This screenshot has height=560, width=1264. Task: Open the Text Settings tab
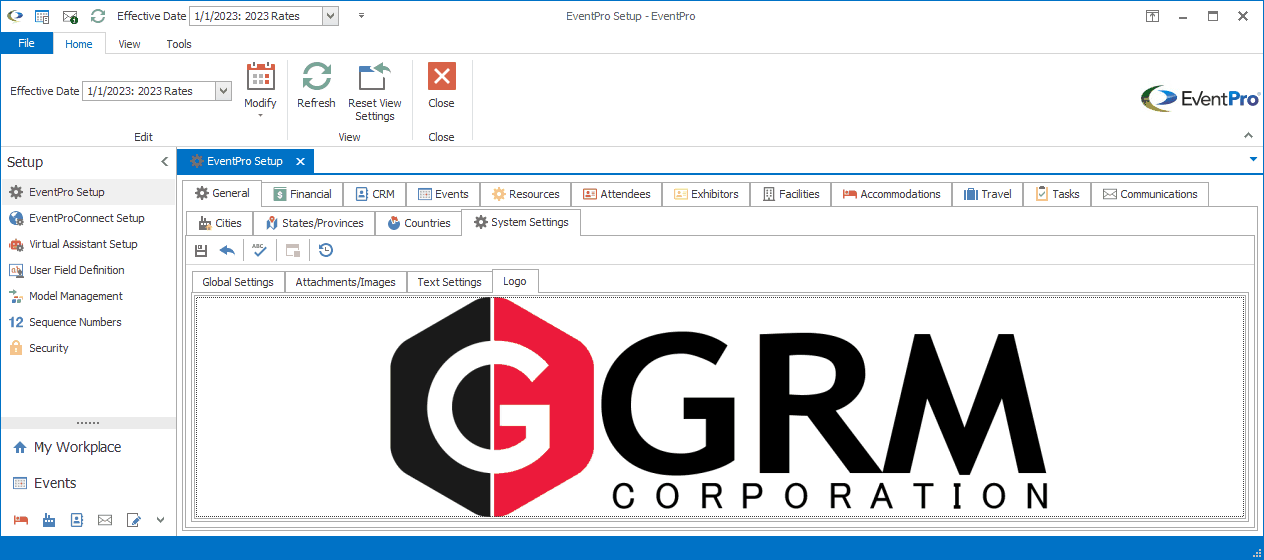tap(449, 282)
